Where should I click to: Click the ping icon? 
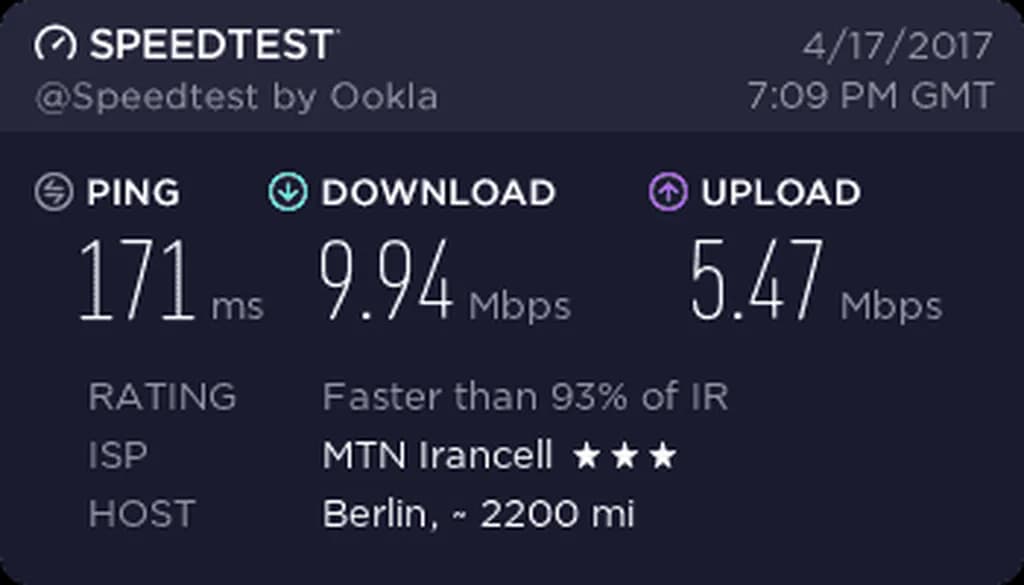click(x=54, y=192)
